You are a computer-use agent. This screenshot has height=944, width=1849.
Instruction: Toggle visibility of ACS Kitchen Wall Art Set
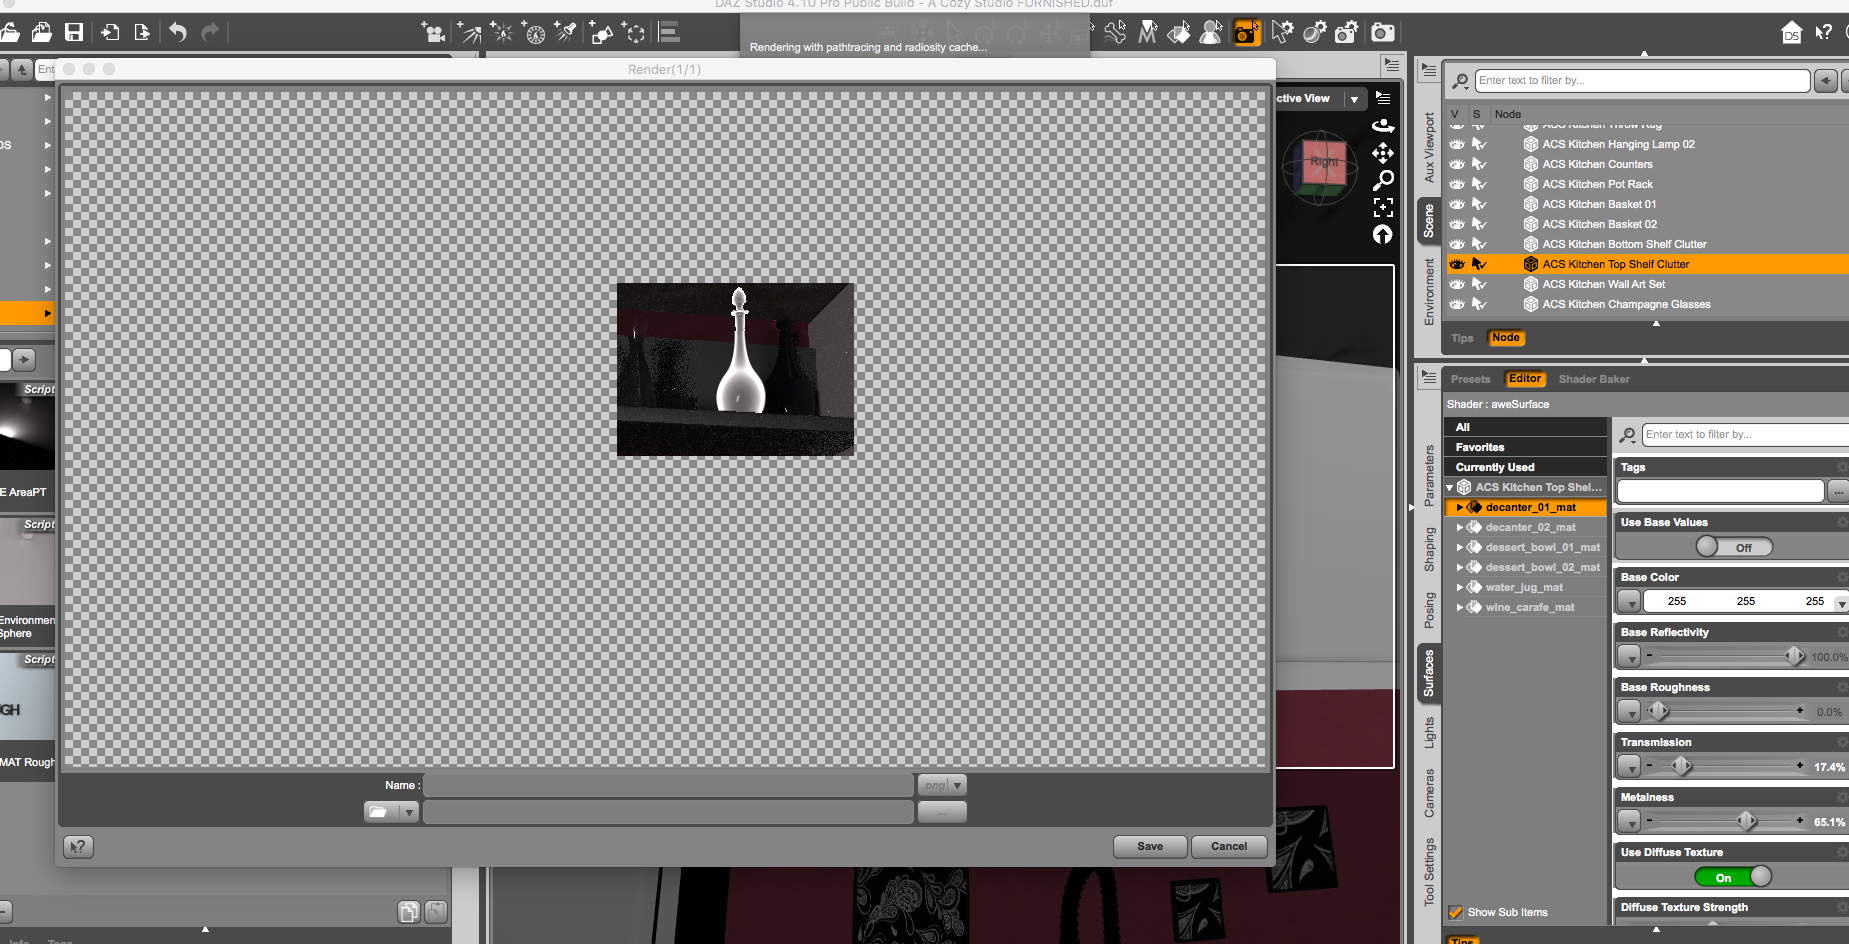click(1457, 284)
